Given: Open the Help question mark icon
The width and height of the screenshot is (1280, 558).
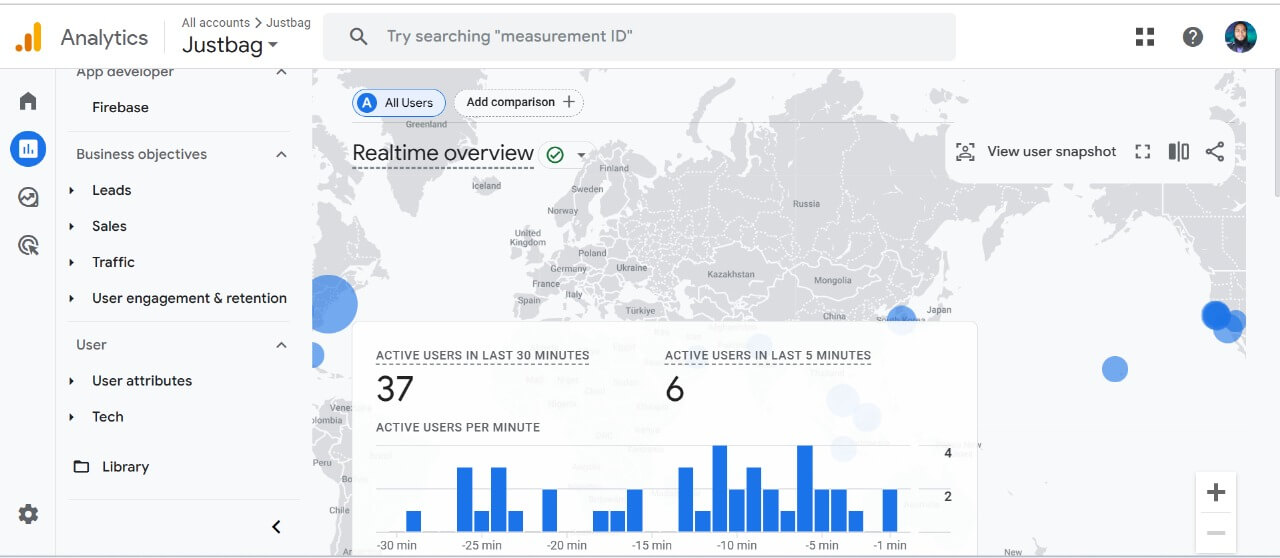Looking at the screenshot, I should click(1192, 37).
